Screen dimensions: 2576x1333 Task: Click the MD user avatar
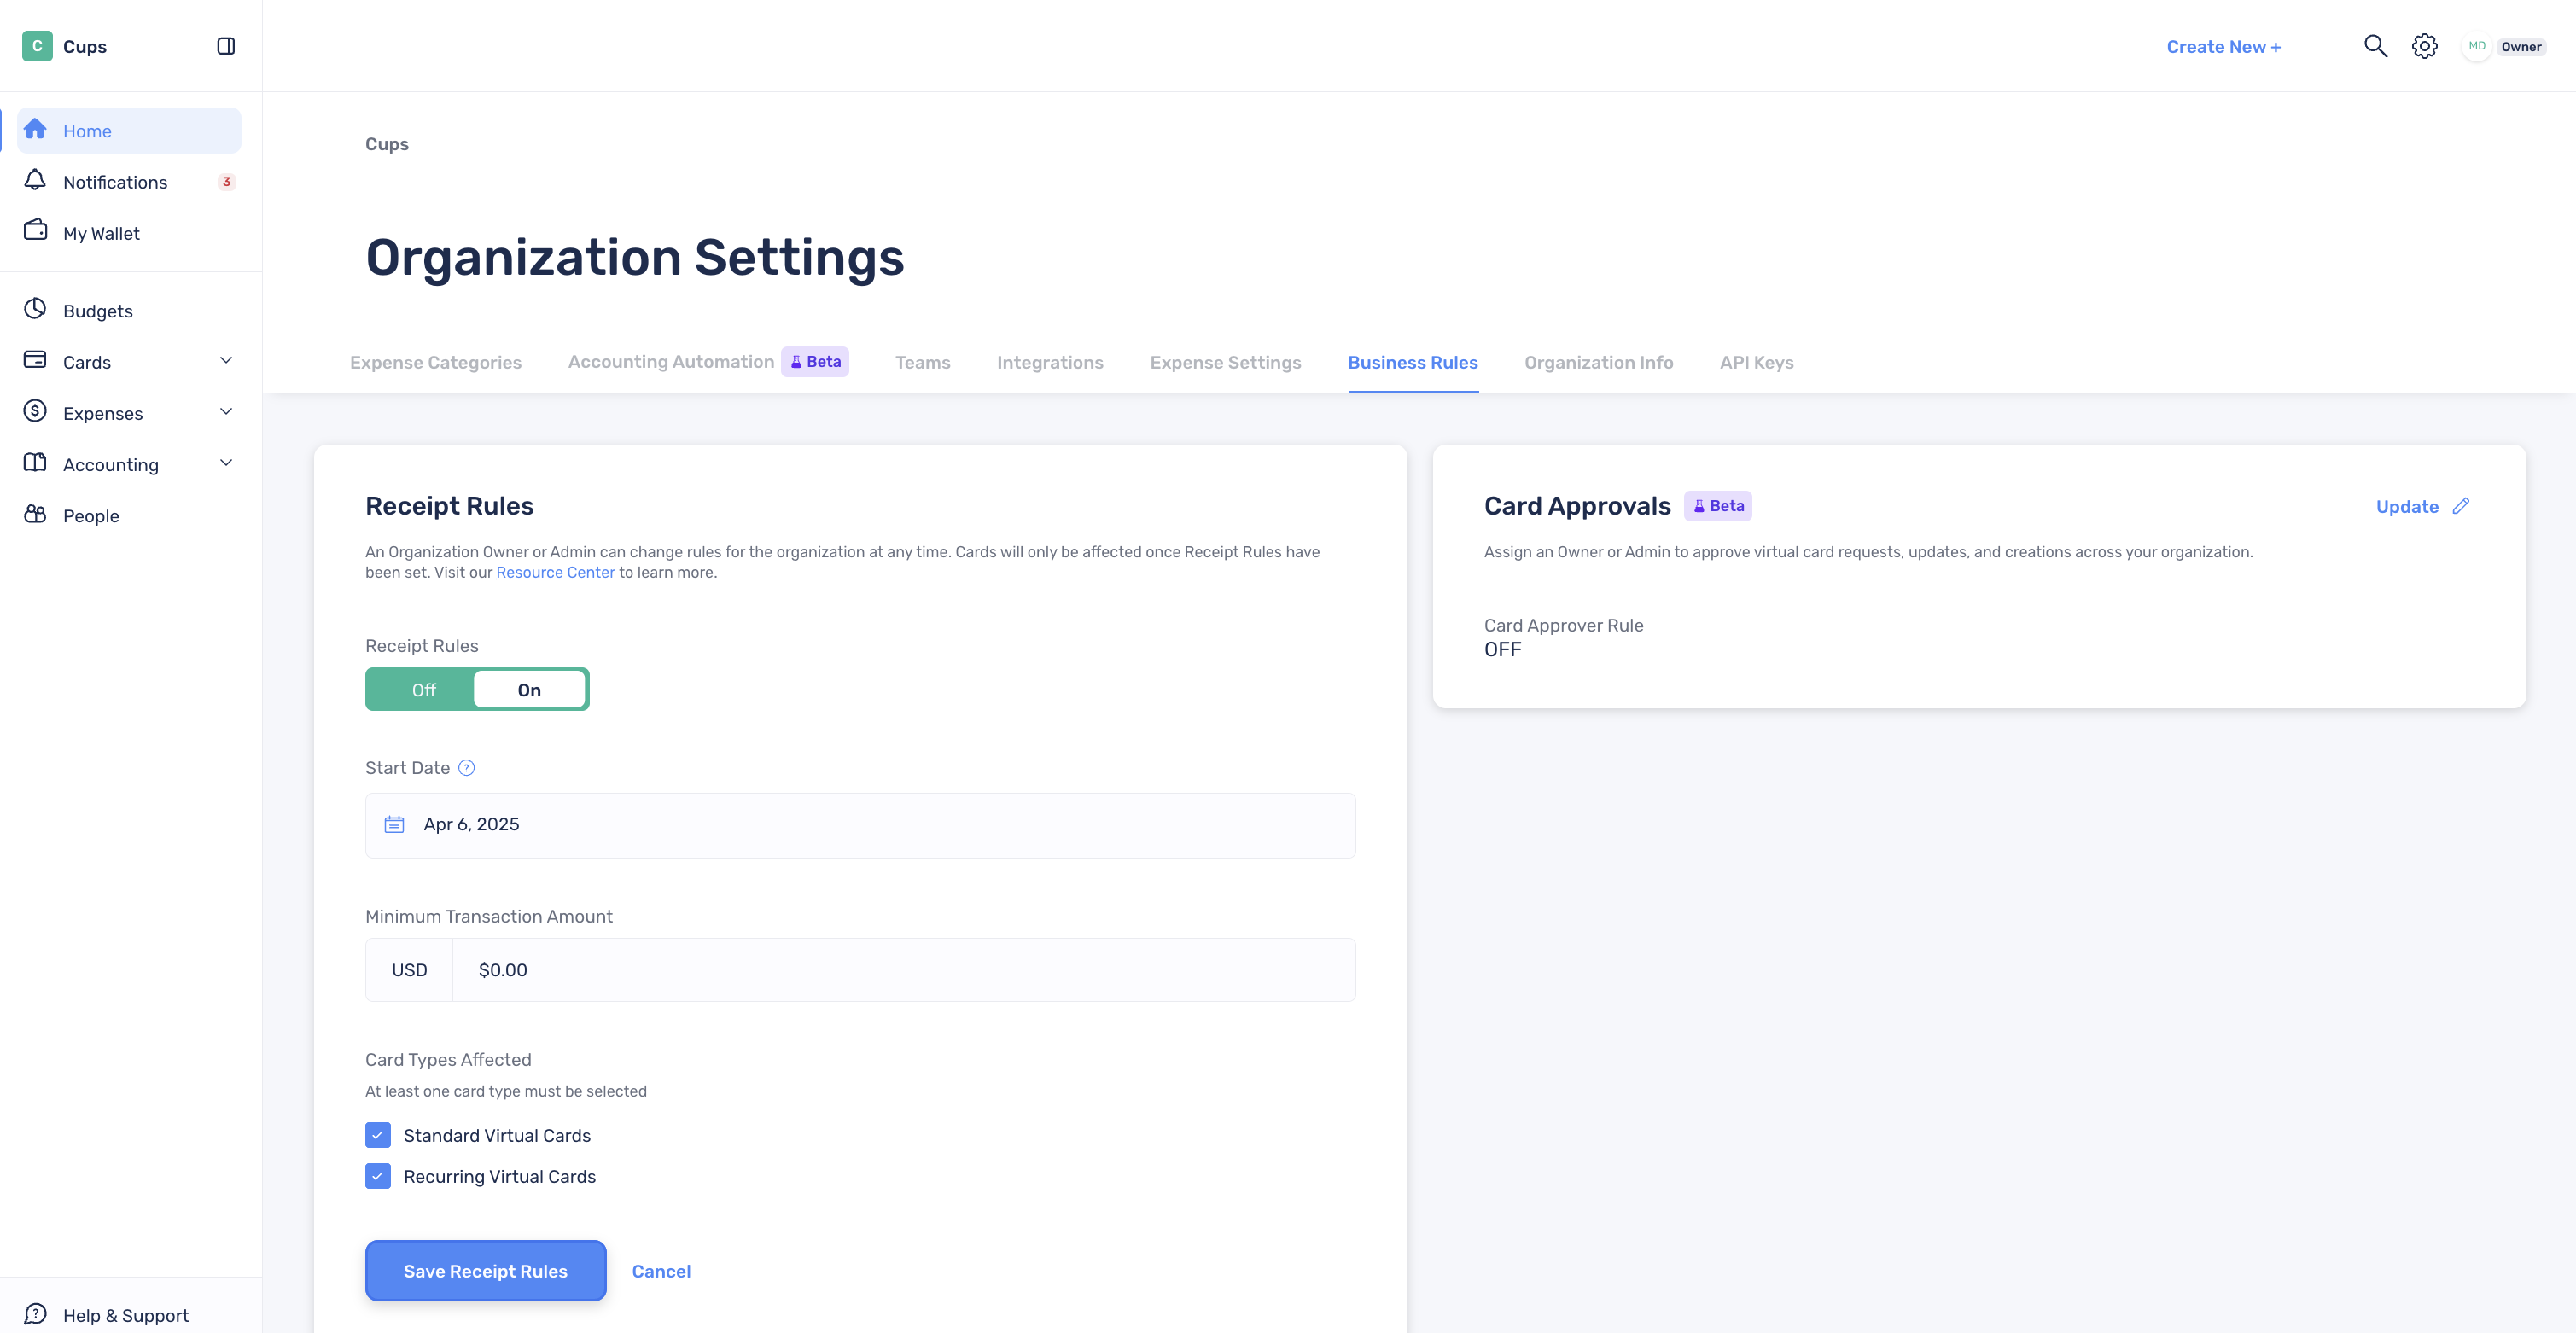(2477, 46)
